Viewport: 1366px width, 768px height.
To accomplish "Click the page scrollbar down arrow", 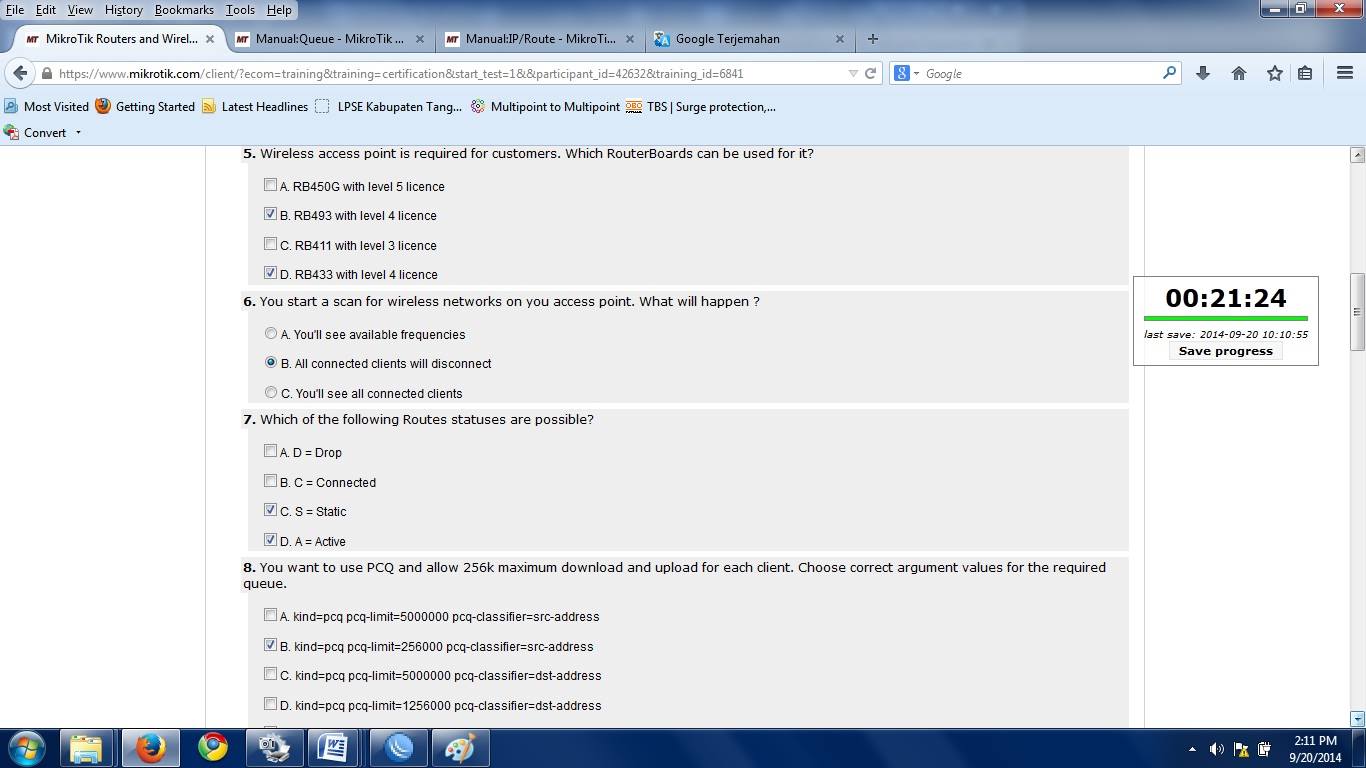I will tap(1357, 718).
